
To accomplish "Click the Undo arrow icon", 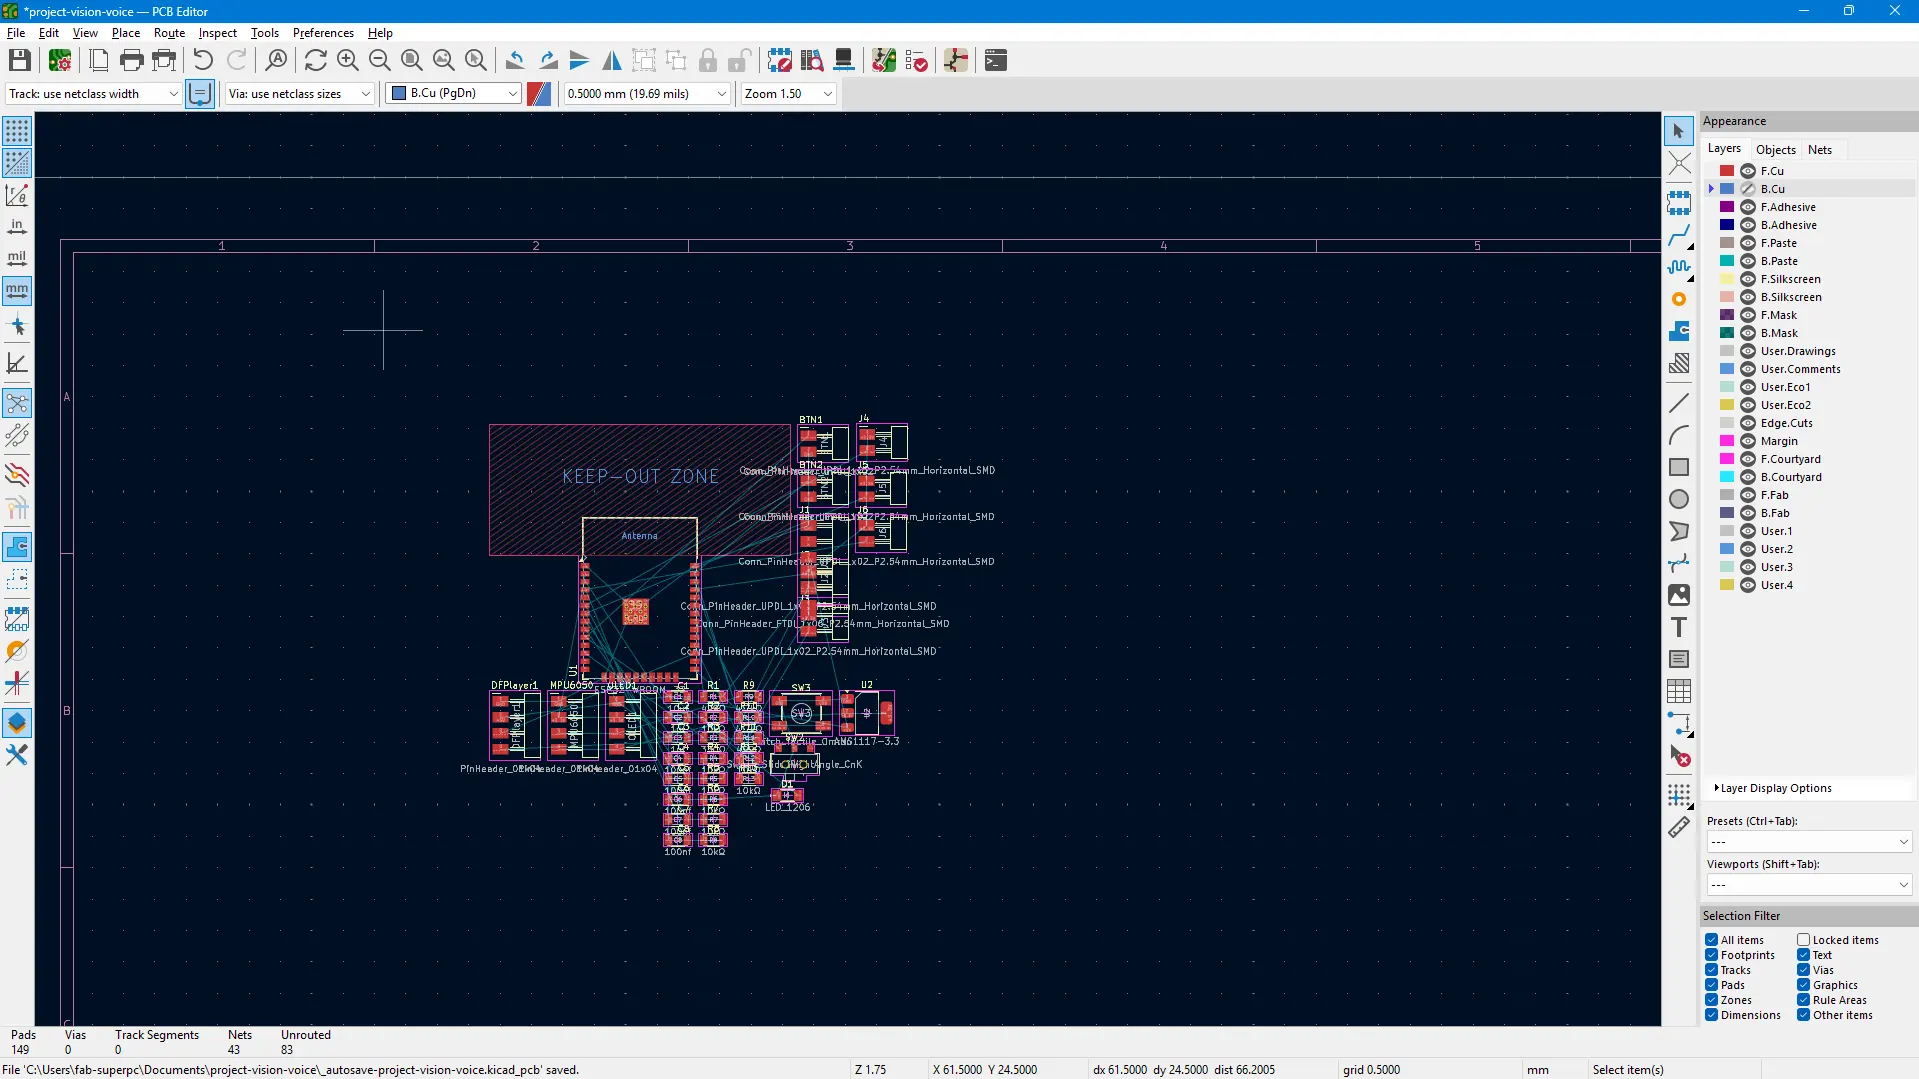I will (203, 61).
